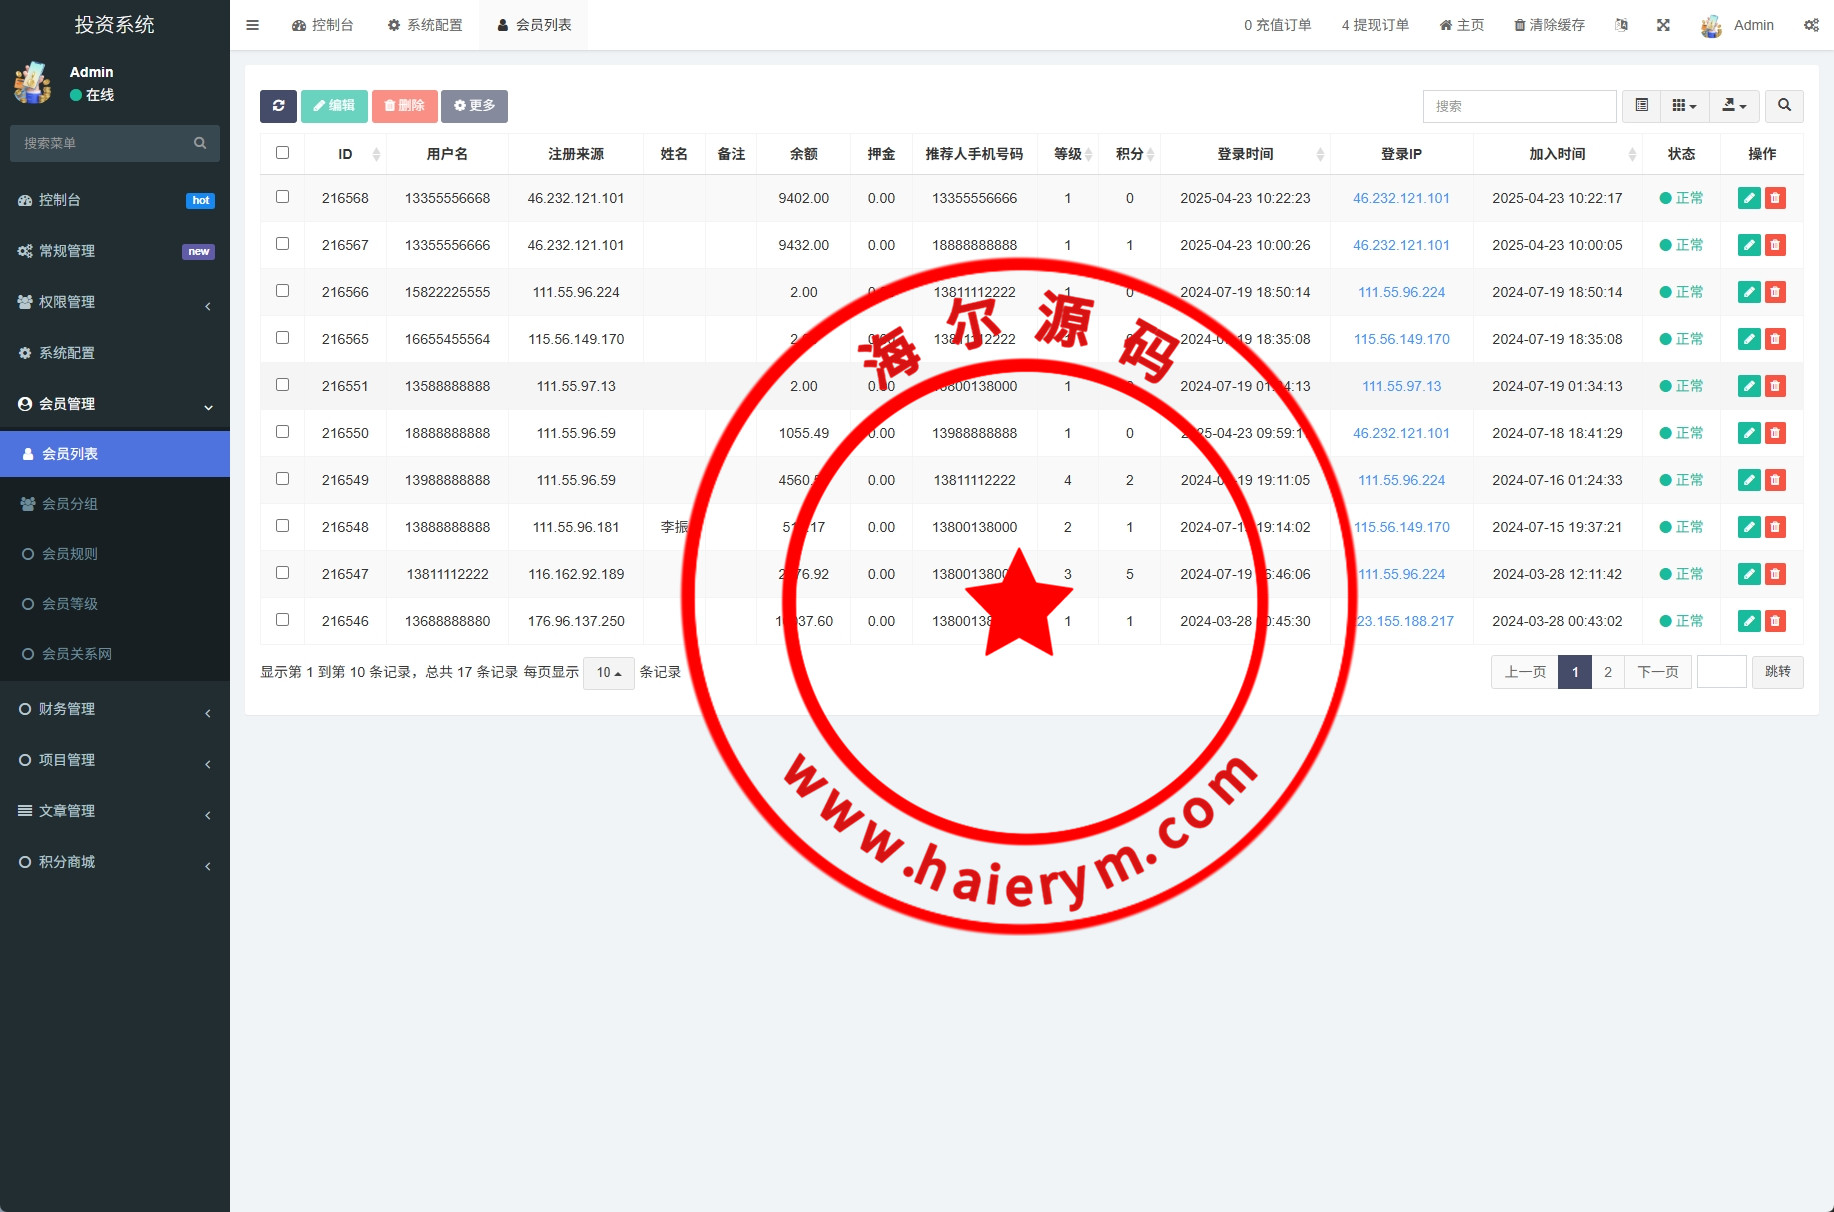This screenshot has width=1834, height=1212.
Task: Toggle the sidebar hamburger menu icon
Action: [x=252, y=25]
